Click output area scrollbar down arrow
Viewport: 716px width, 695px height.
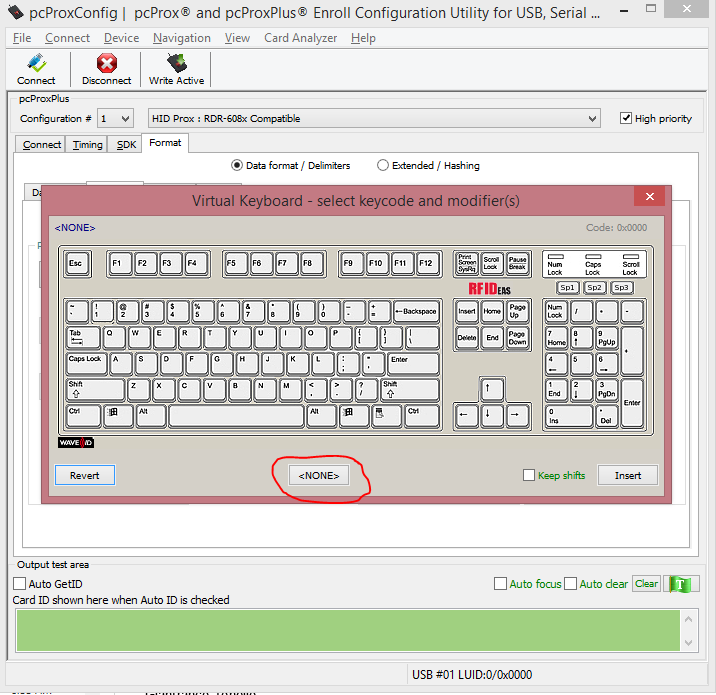[x=689, y=642]
